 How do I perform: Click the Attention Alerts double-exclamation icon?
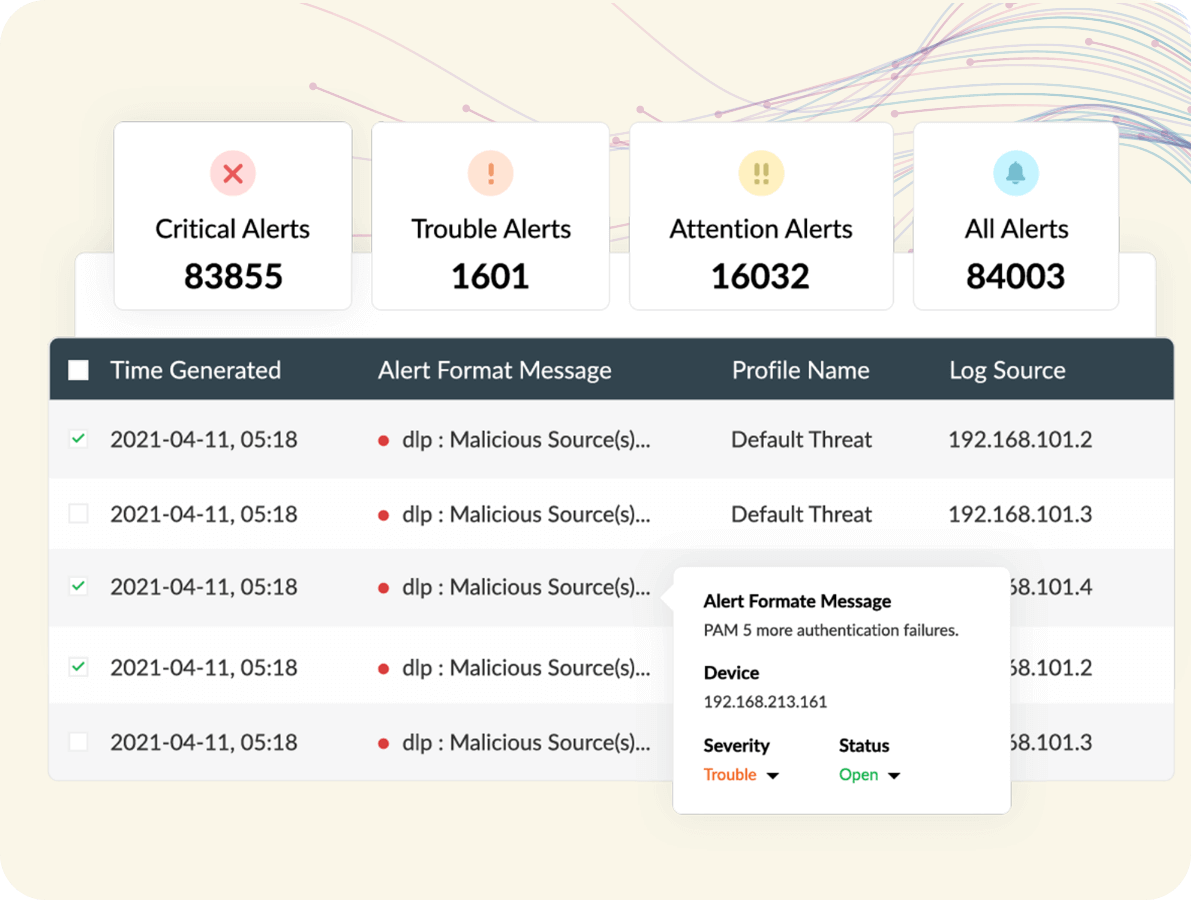pyautogui.click(x=761, y=173)
